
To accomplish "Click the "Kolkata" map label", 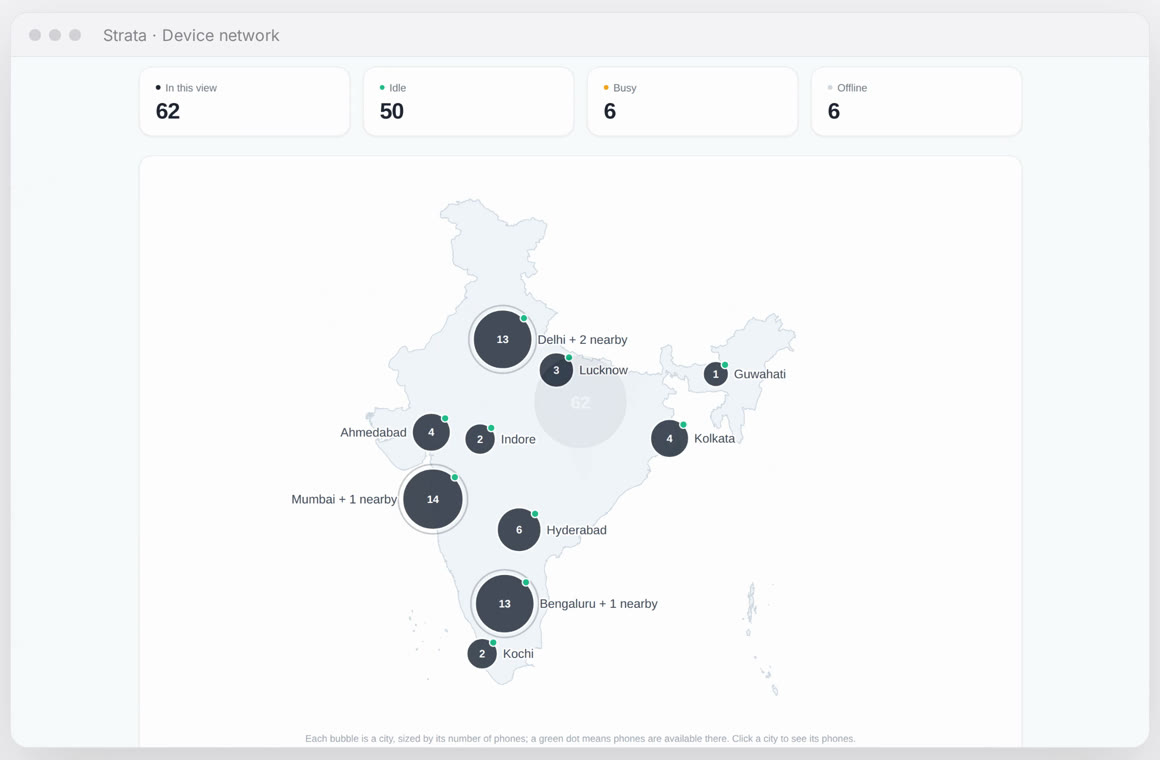I will pyautogui.click(x=715, y=438).
